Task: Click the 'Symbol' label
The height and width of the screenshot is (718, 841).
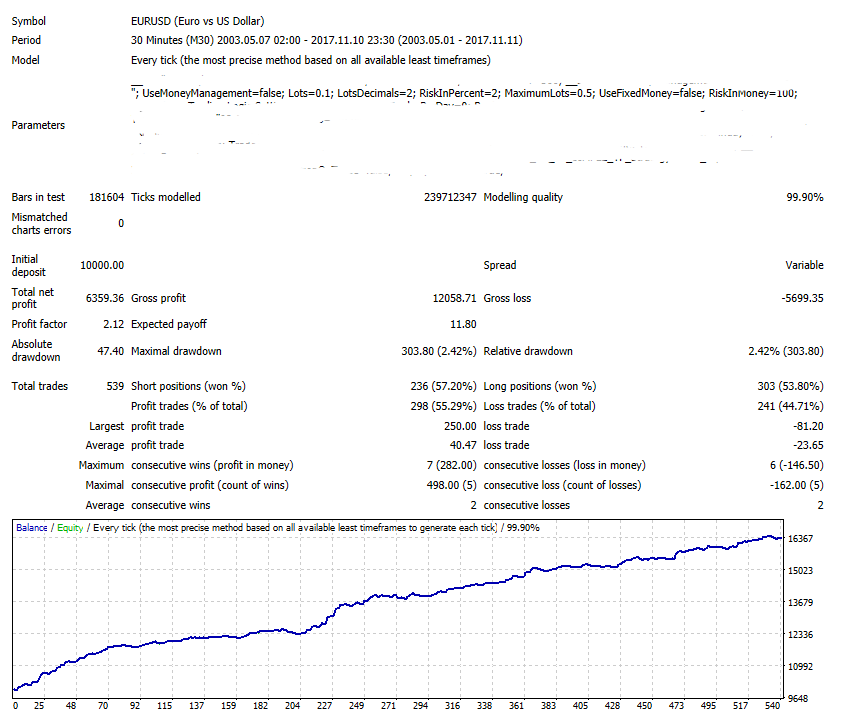Action: pyautogui.click(x=28, y=21)
